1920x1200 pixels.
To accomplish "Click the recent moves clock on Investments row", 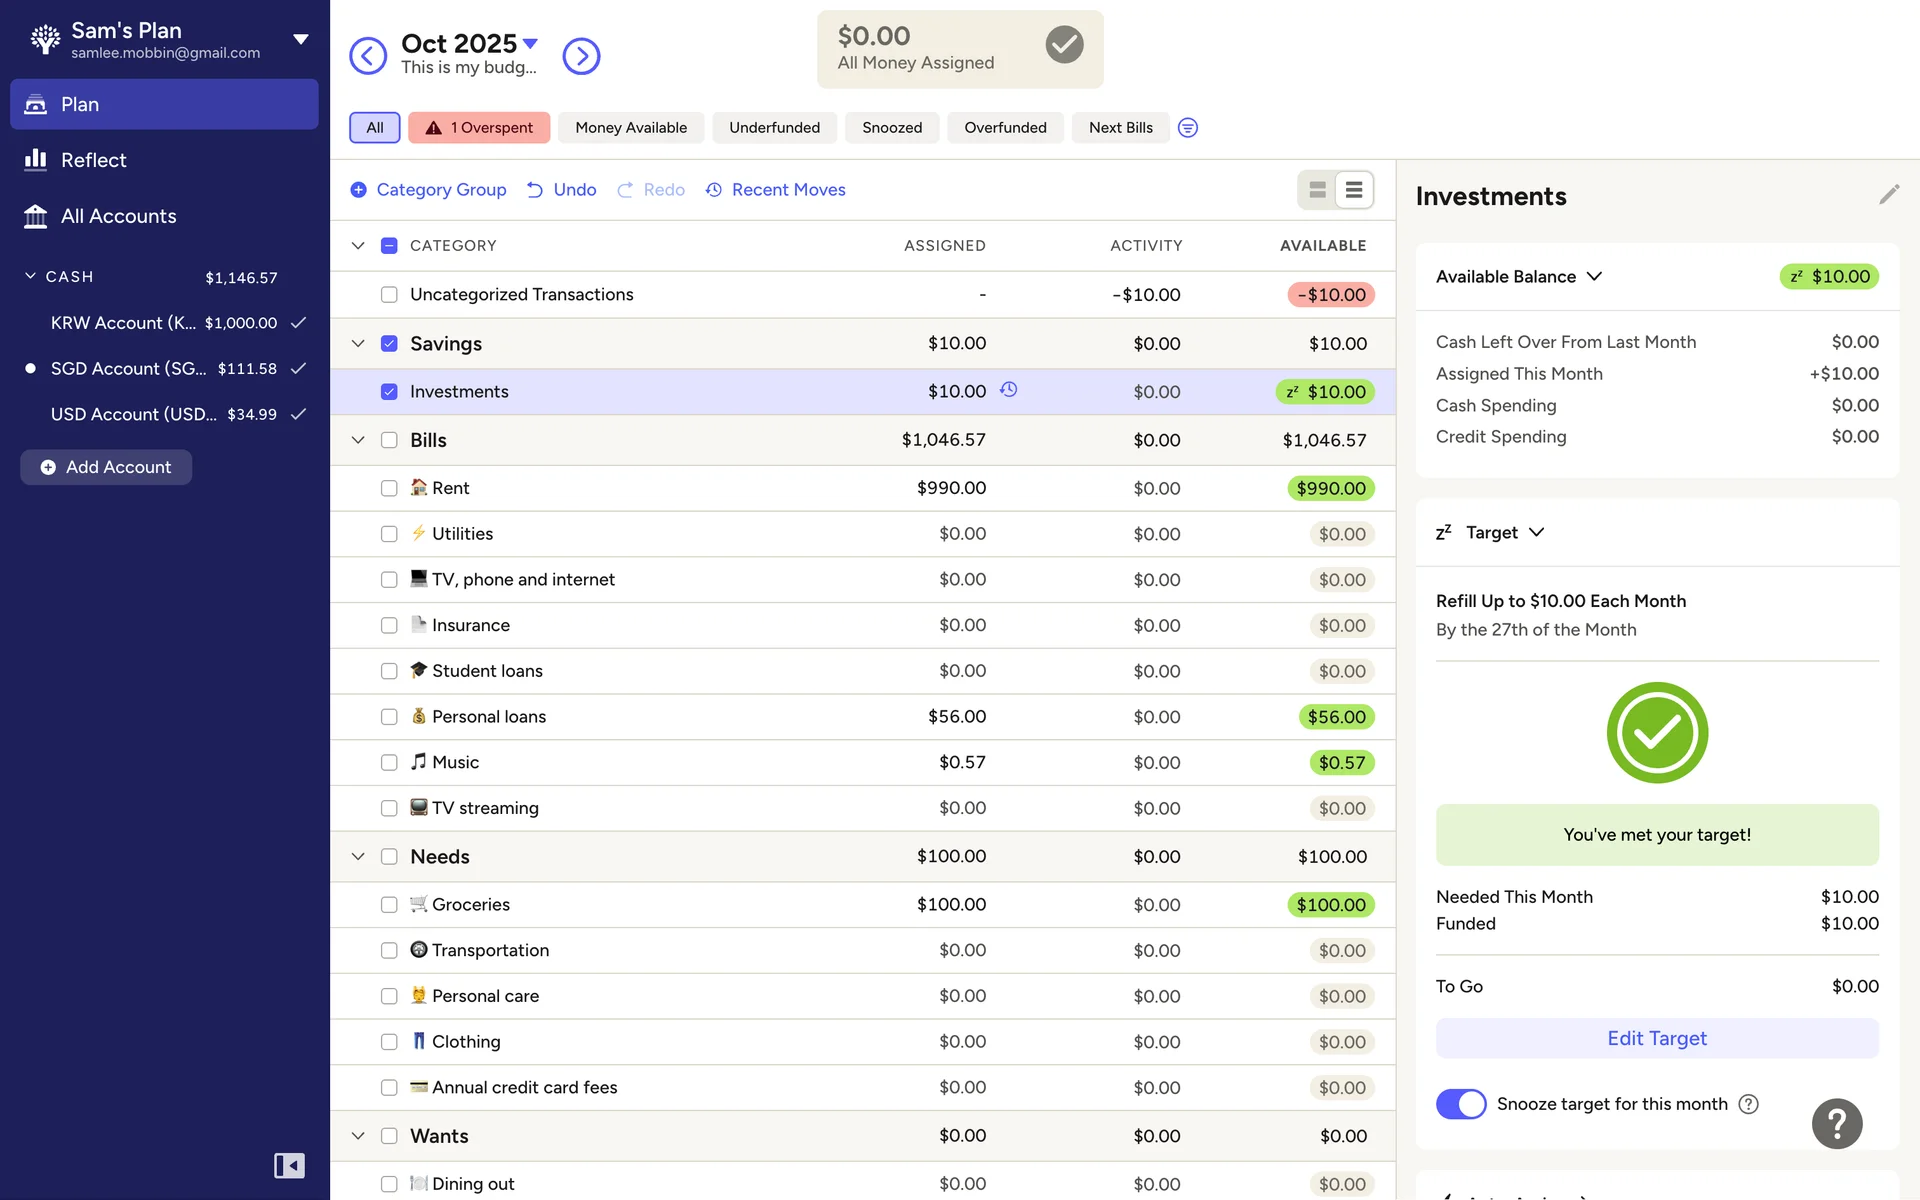I will click(1009, 390).
